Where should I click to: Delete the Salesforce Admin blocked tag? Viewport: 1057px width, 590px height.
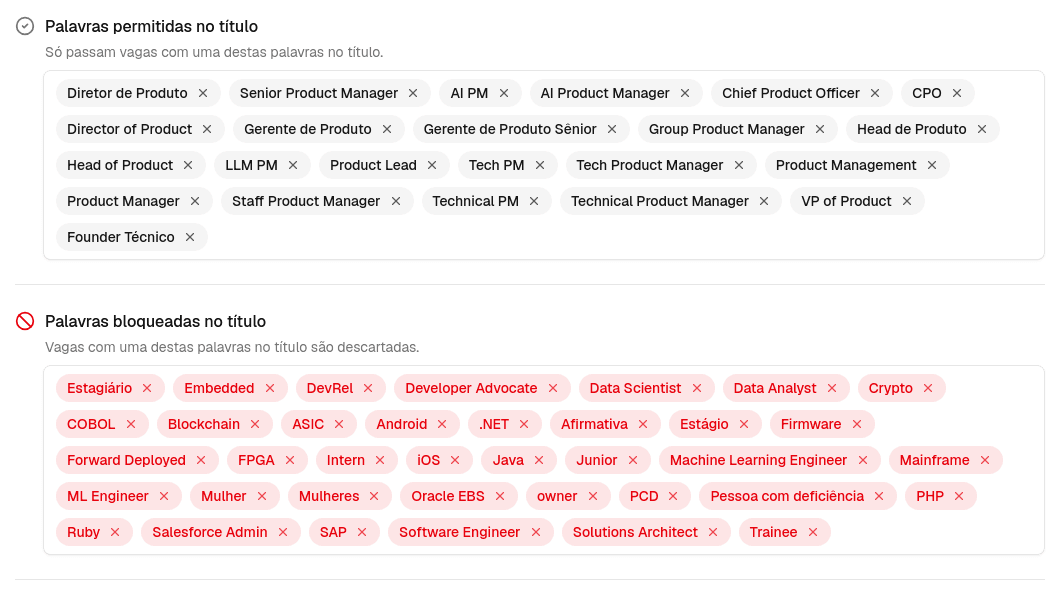283,532
